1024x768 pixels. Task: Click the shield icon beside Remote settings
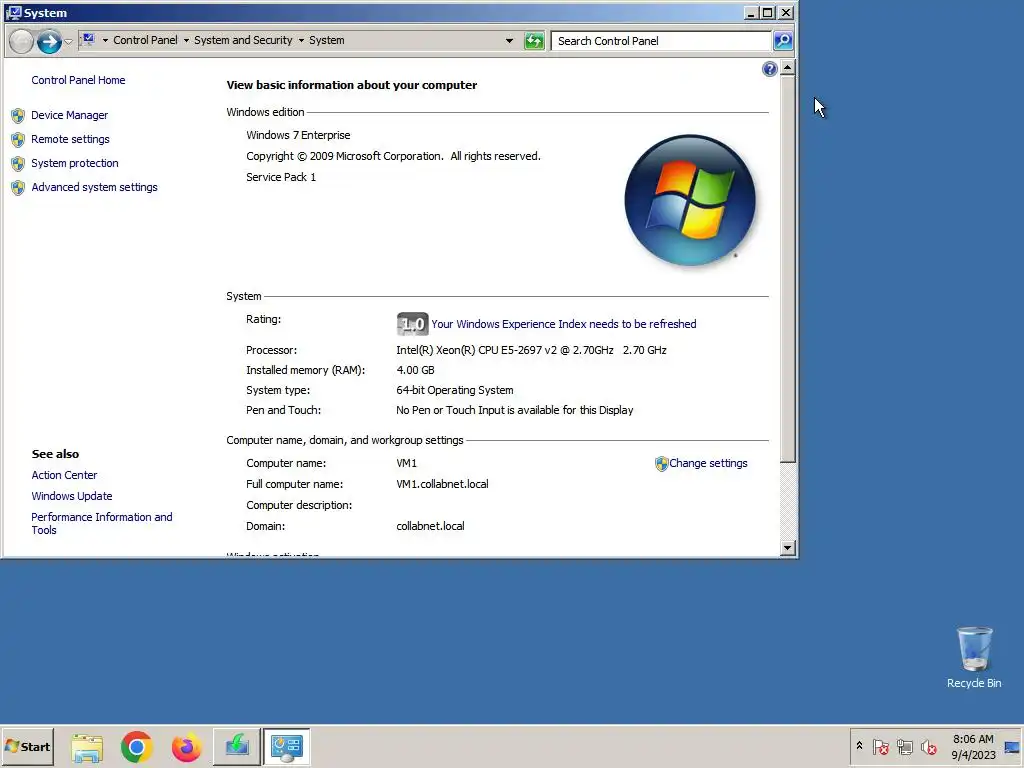click(18, 140)
